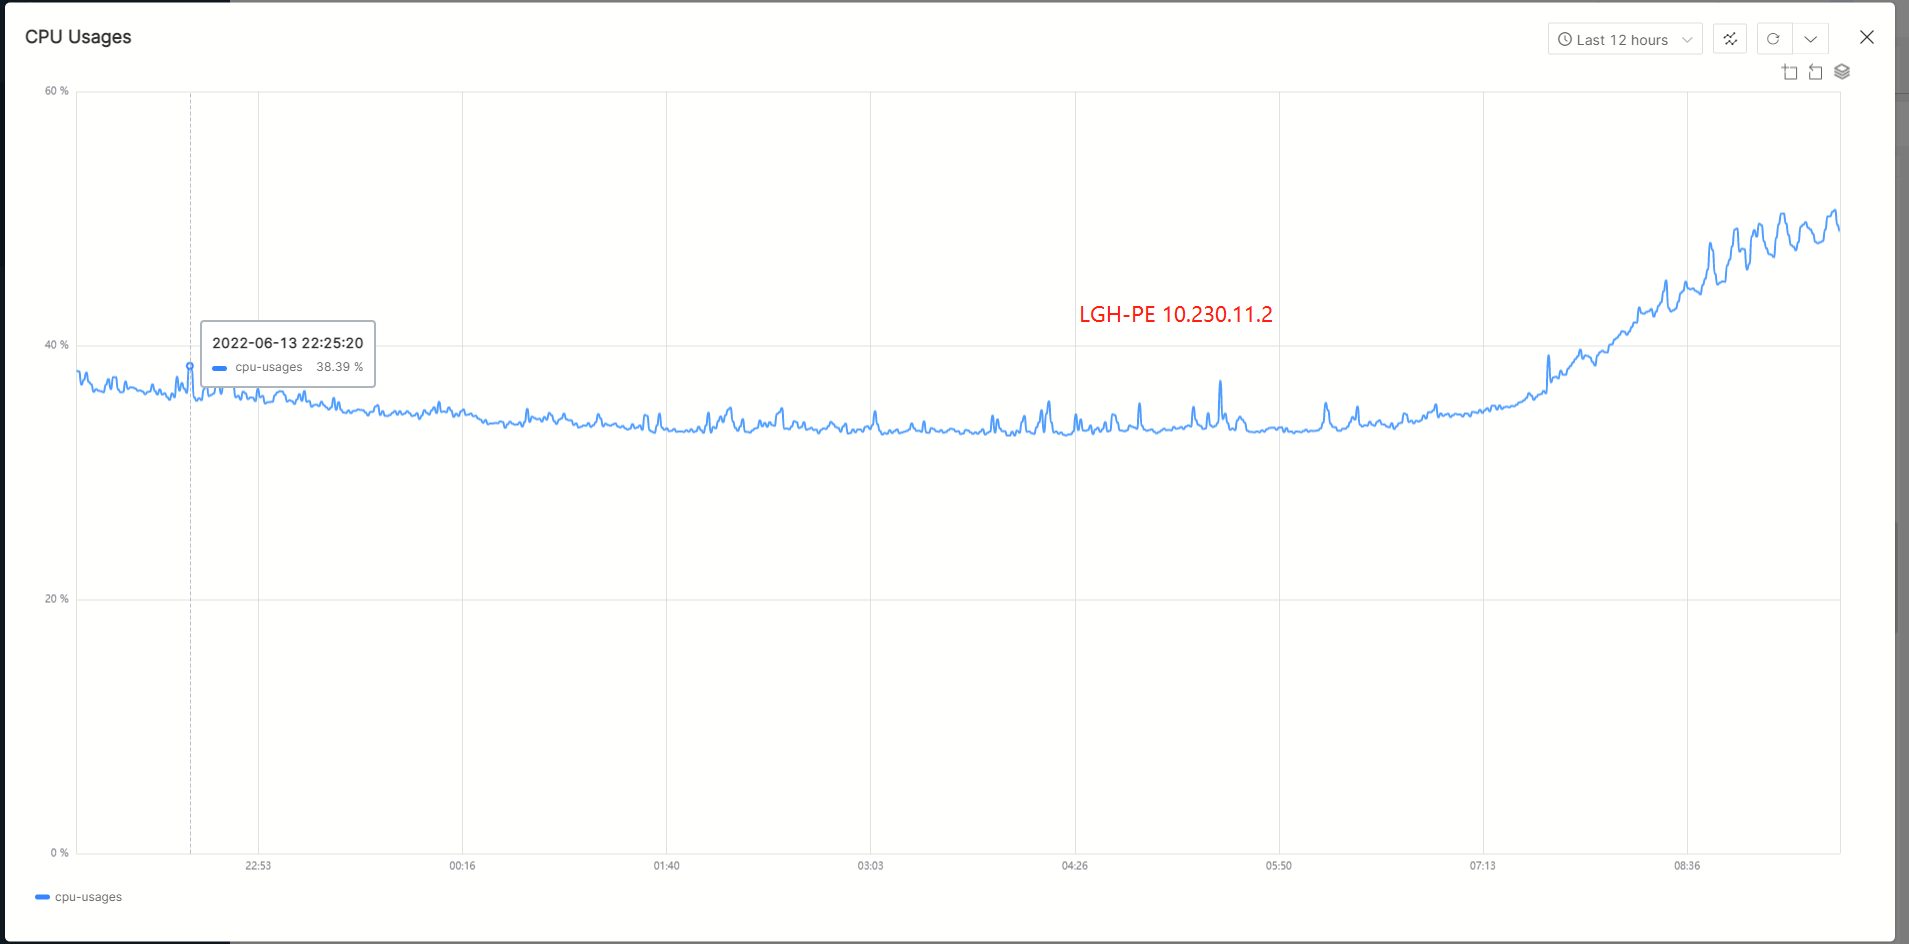The image size is (1909, 944).
Task: Click the blue cpu-usages legend color marker
Action: pyautogui.click(x=42, y=897)
